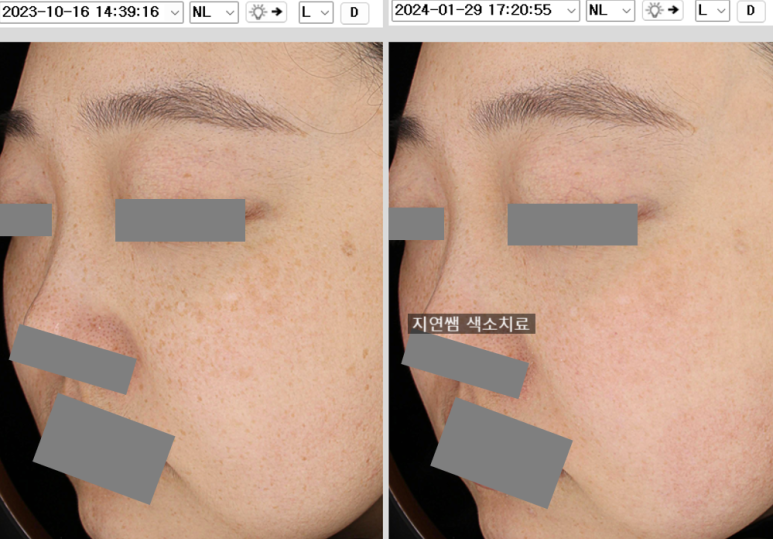The image size is (773, 539).
Task: Expand the NL mode dropdown in left panel
Action: (213, 12)
